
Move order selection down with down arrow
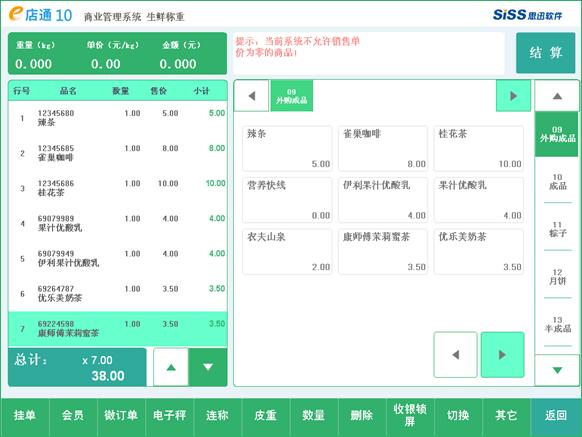(208, 367)
